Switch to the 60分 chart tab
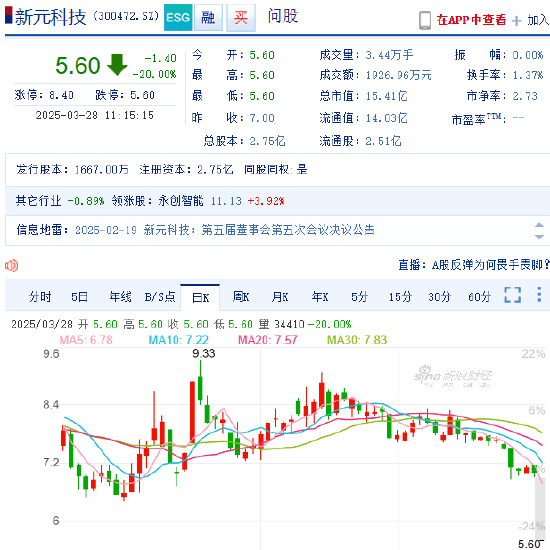The width and height of the screenshot is (550, 550). pos(479,297)
